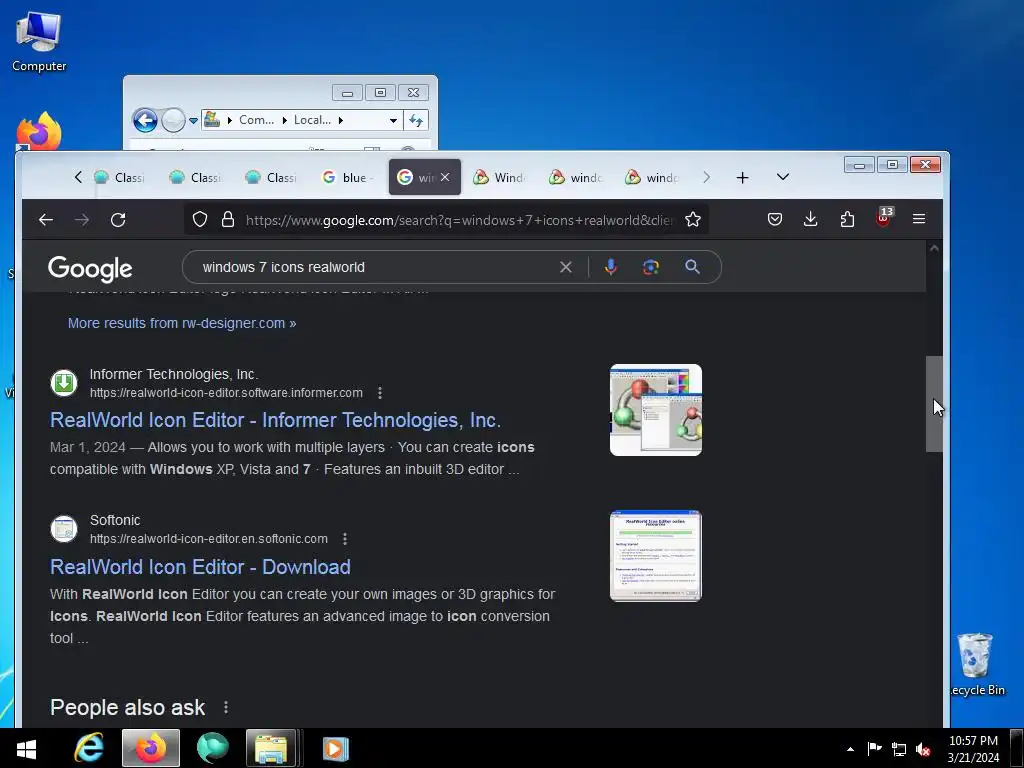1024x768 pixels.
Task: Click the realworld-icon-editor.software.informer.com URL
Action: 226,392
